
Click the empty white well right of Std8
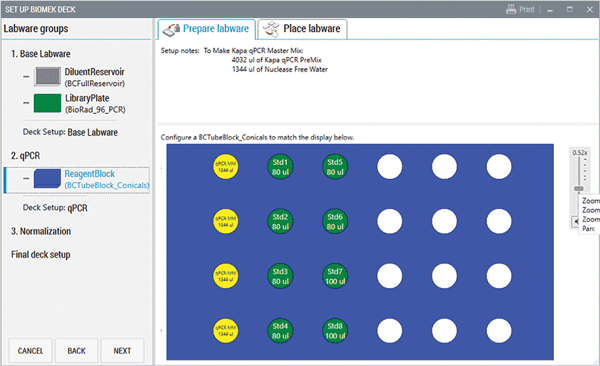(x=390, y=331)
